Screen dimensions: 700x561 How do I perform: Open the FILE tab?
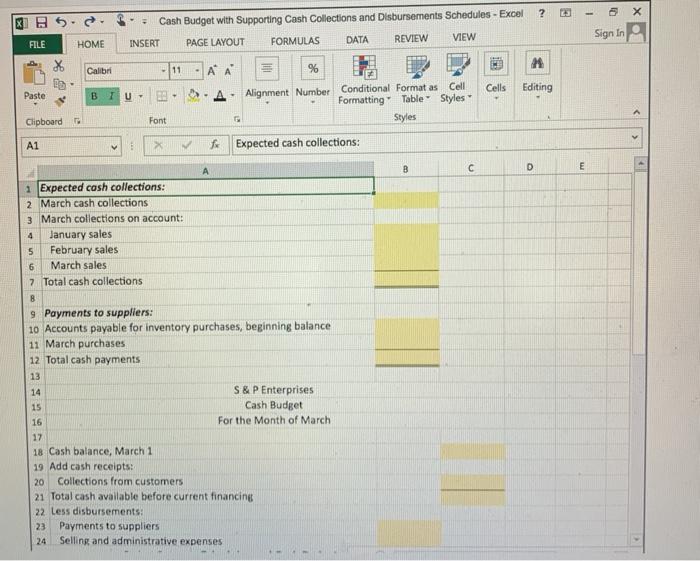37,45
